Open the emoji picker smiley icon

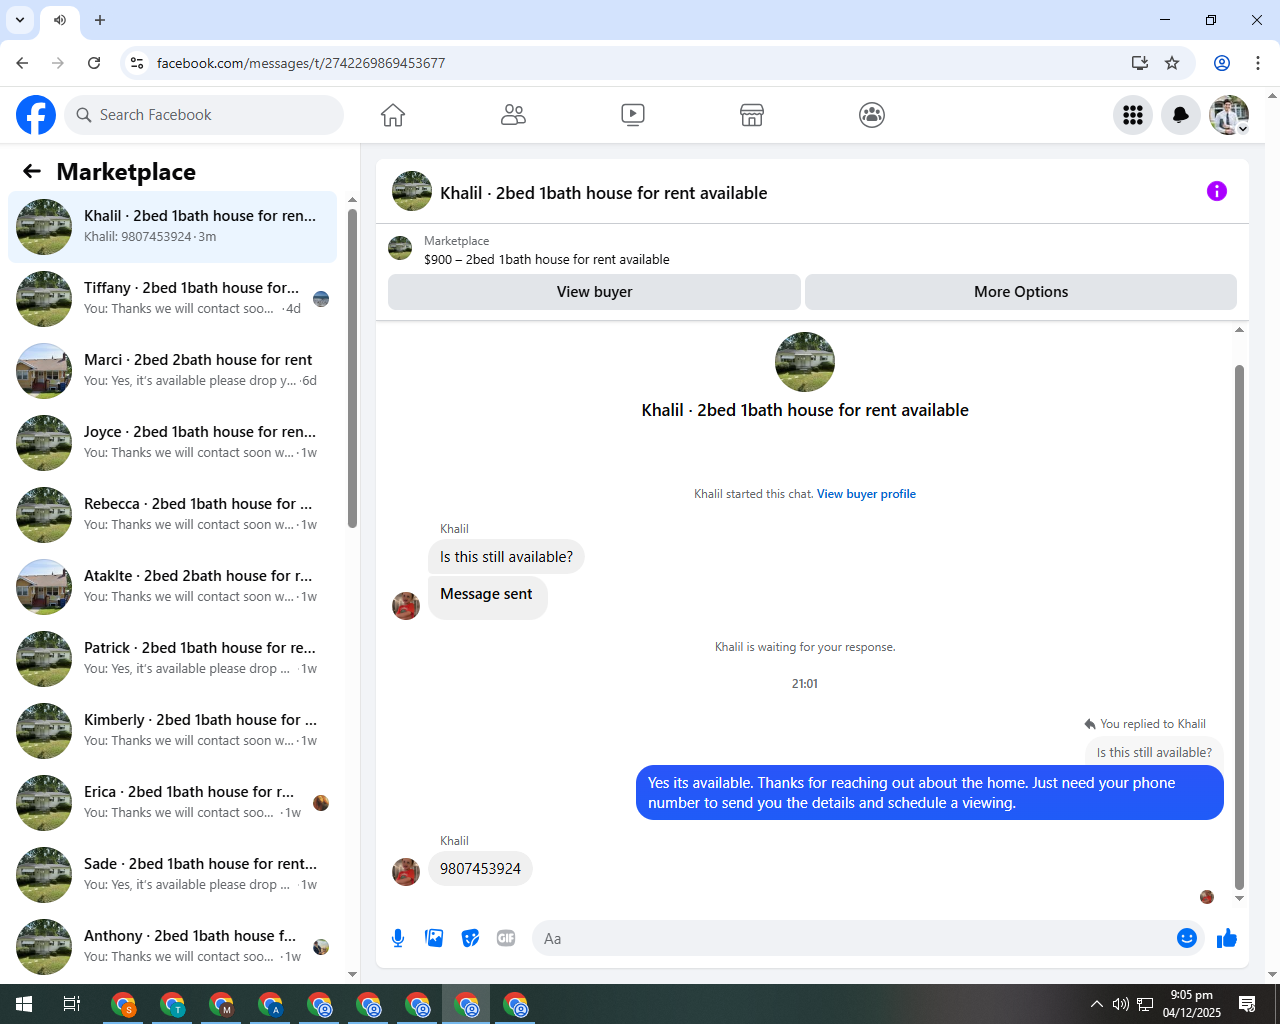coord(1187,938)
